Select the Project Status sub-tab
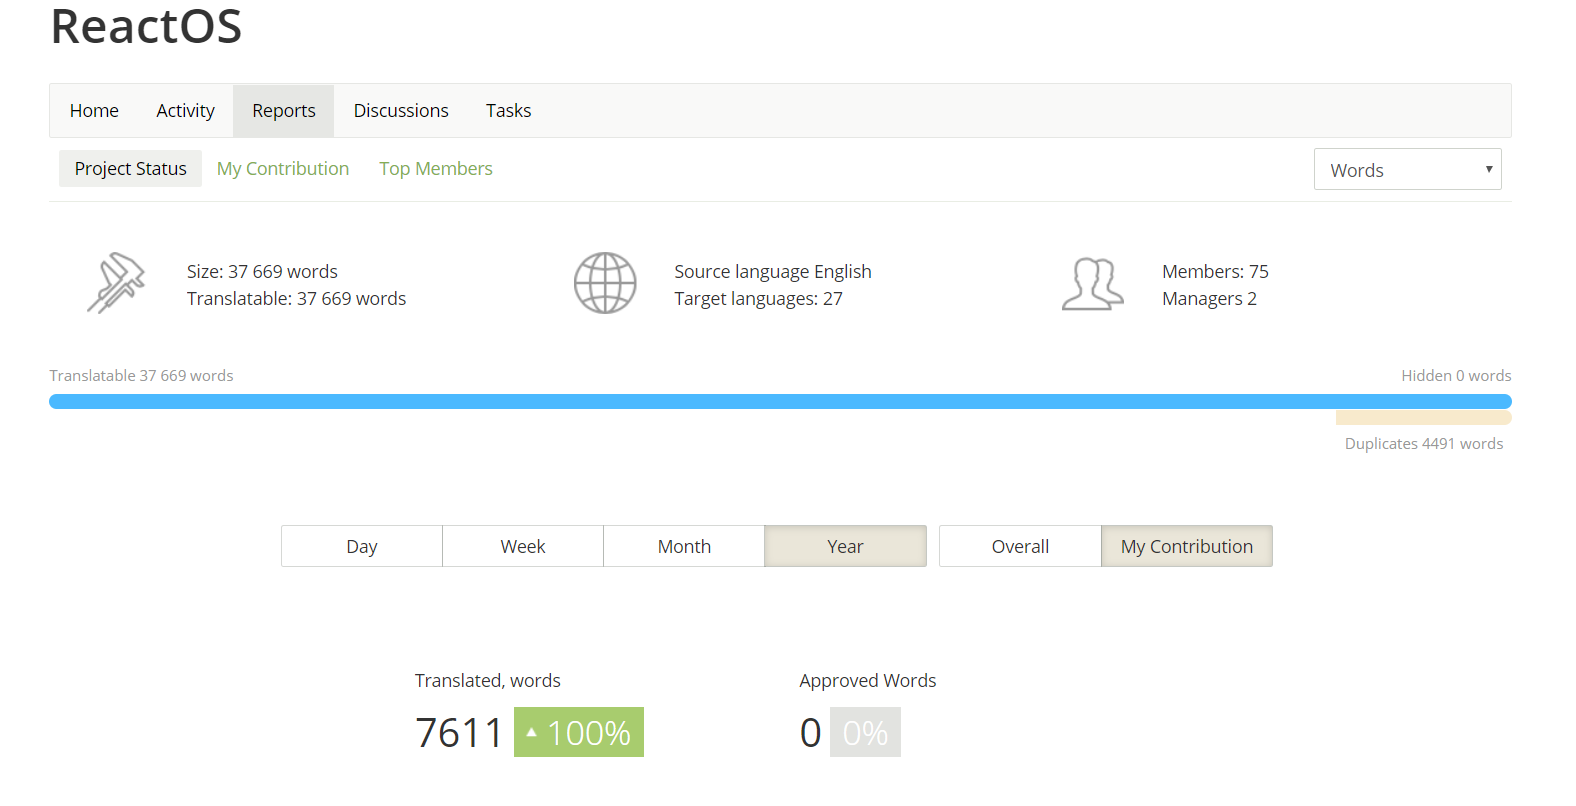This screenshot has width=1576, height=806. click(x=130, y=168)
